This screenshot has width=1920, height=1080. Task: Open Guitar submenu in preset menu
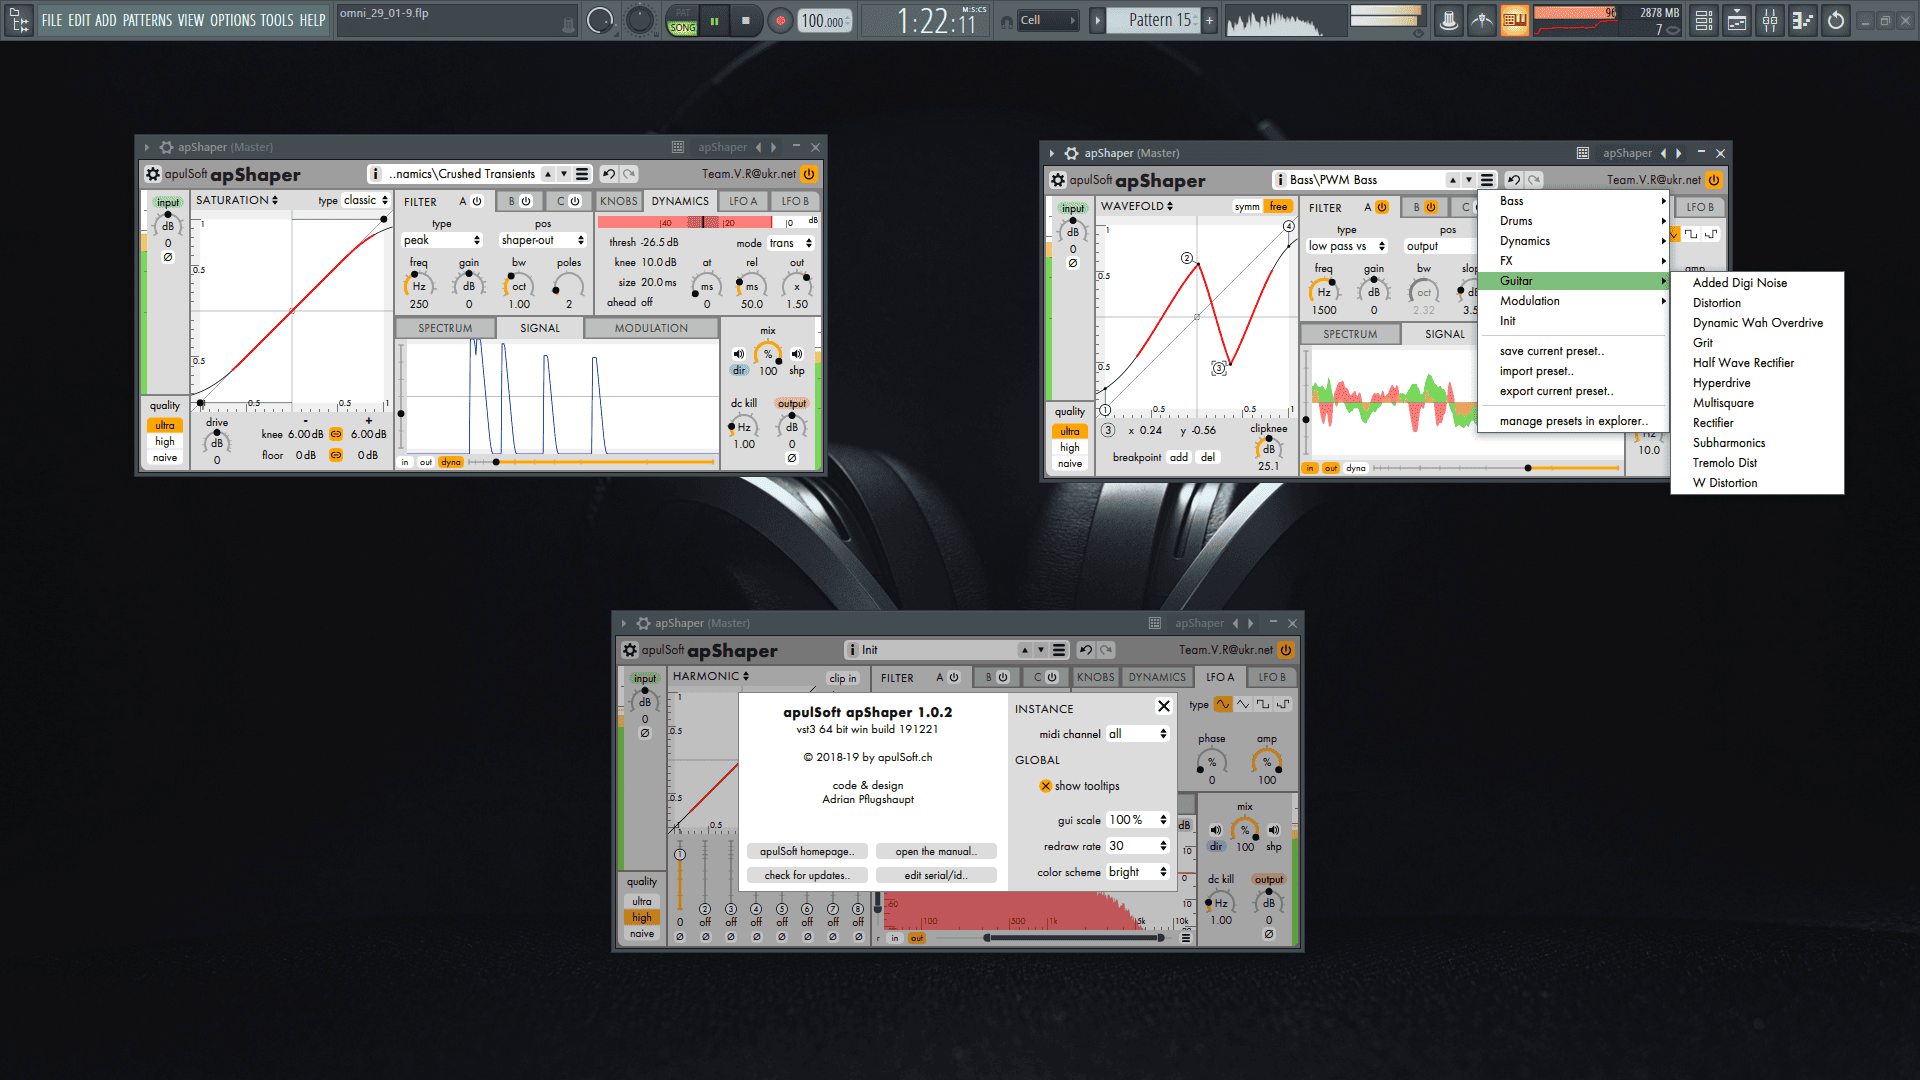tap(1574, 281)
